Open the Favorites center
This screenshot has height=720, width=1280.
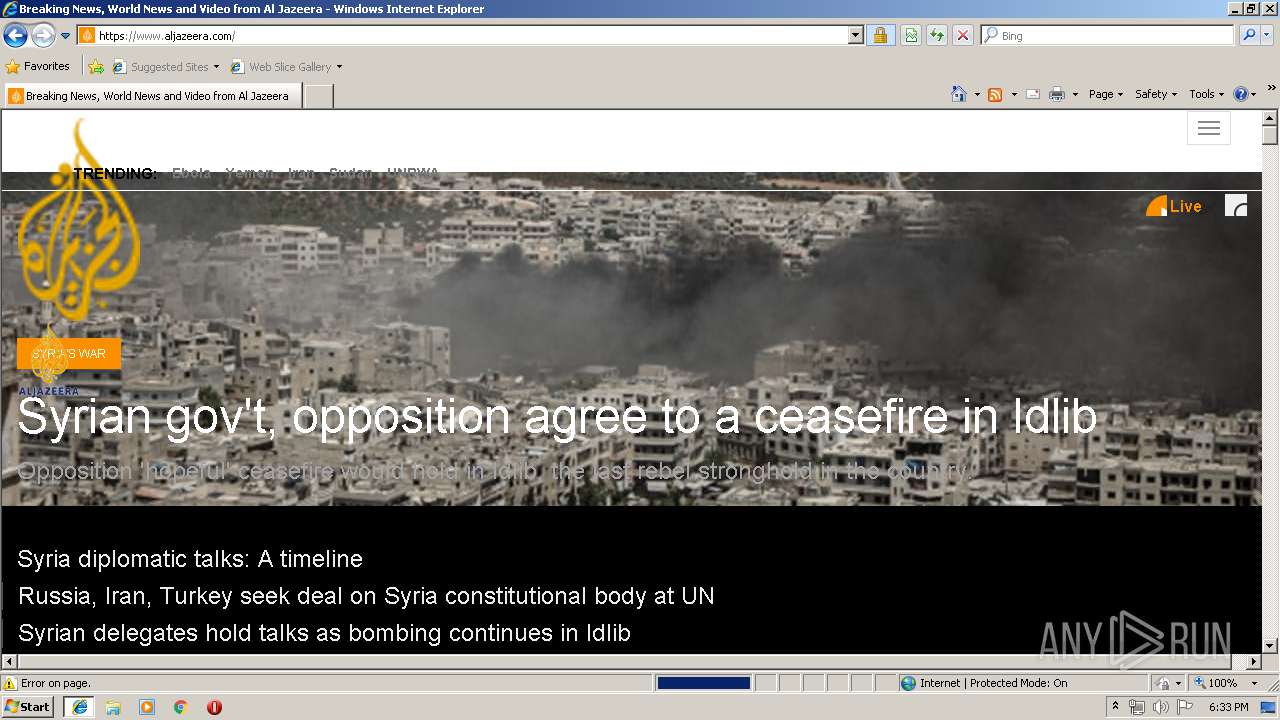click(x=38, y=67)
